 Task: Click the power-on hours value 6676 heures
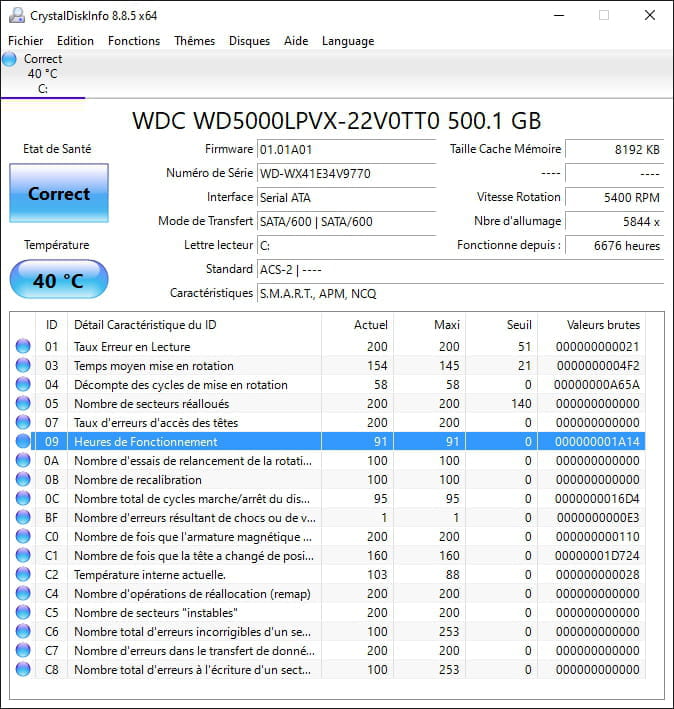tap(615, 246)
